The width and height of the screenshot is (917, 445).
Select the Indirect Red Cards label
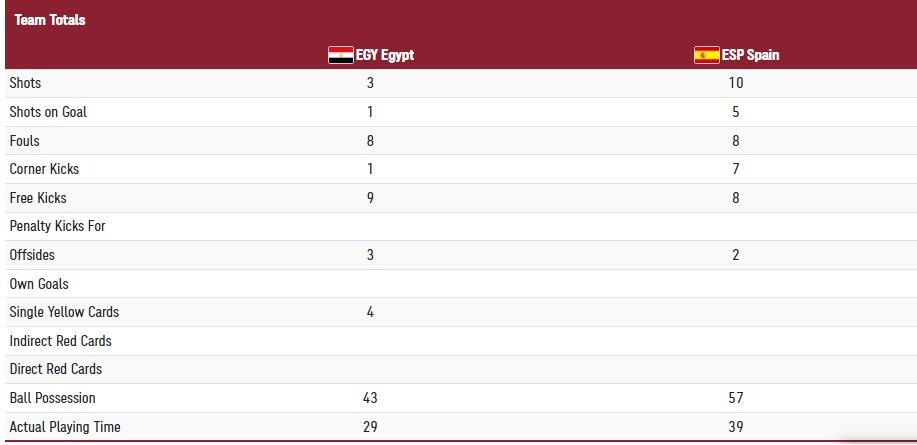pos(60,341)
